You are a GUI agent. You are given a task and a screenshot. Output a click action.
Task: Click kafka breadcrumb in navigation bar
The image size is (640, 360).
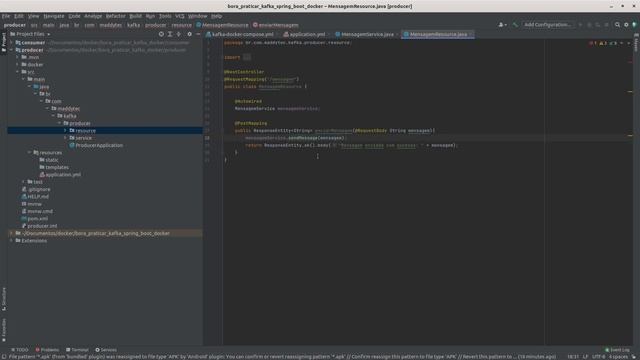133,25
